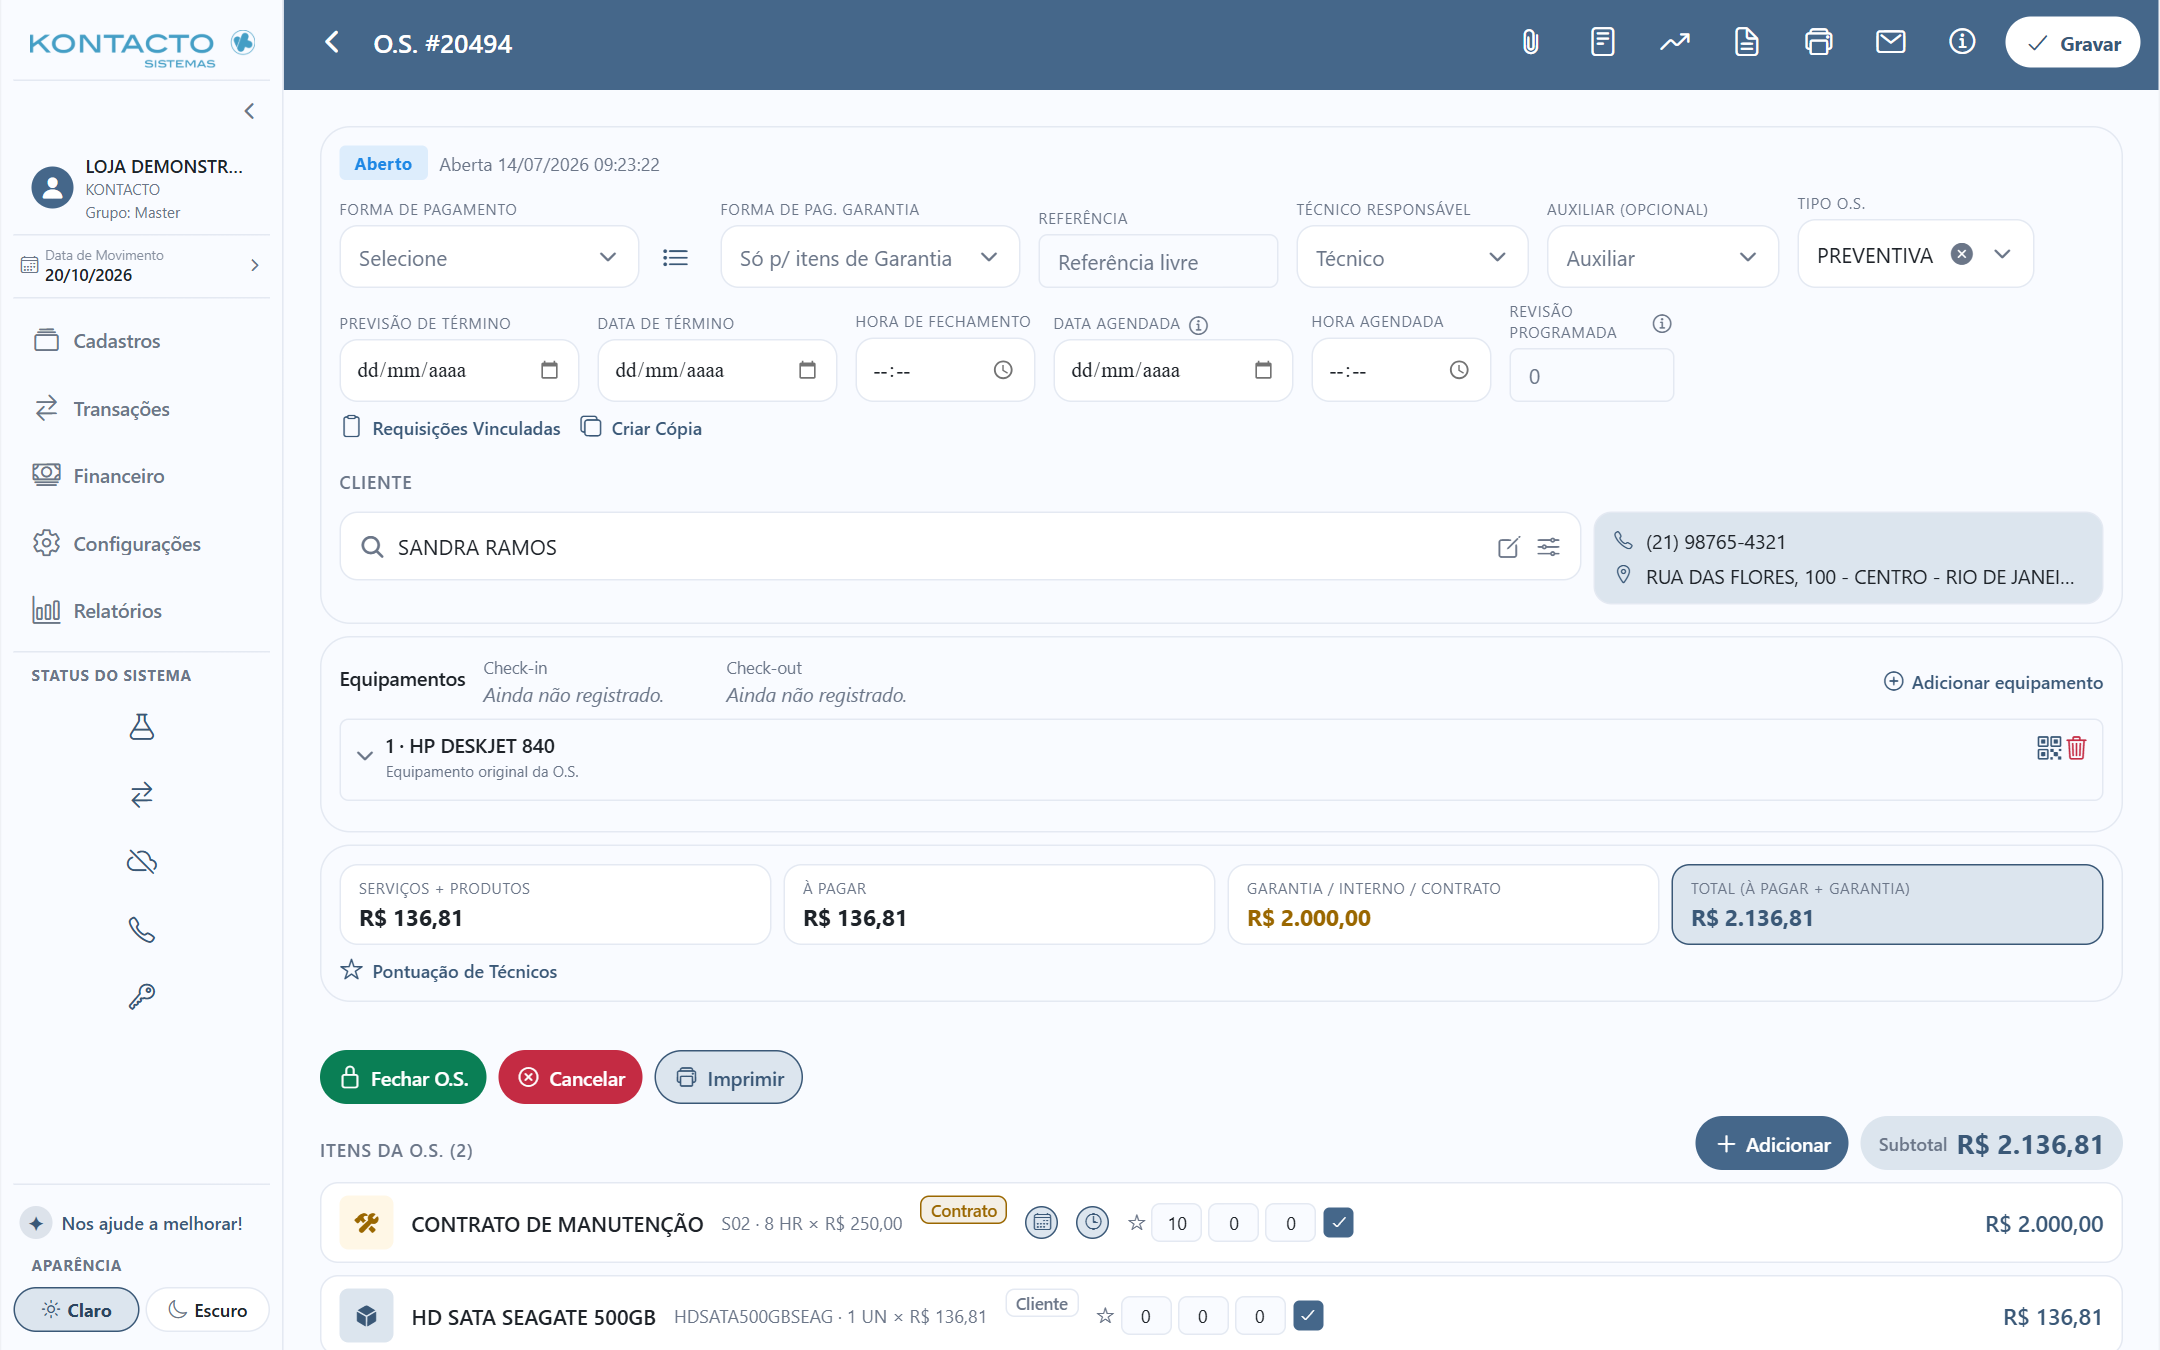Delete HP Deskjet 840 equipment trash icon

(2077, 748)
